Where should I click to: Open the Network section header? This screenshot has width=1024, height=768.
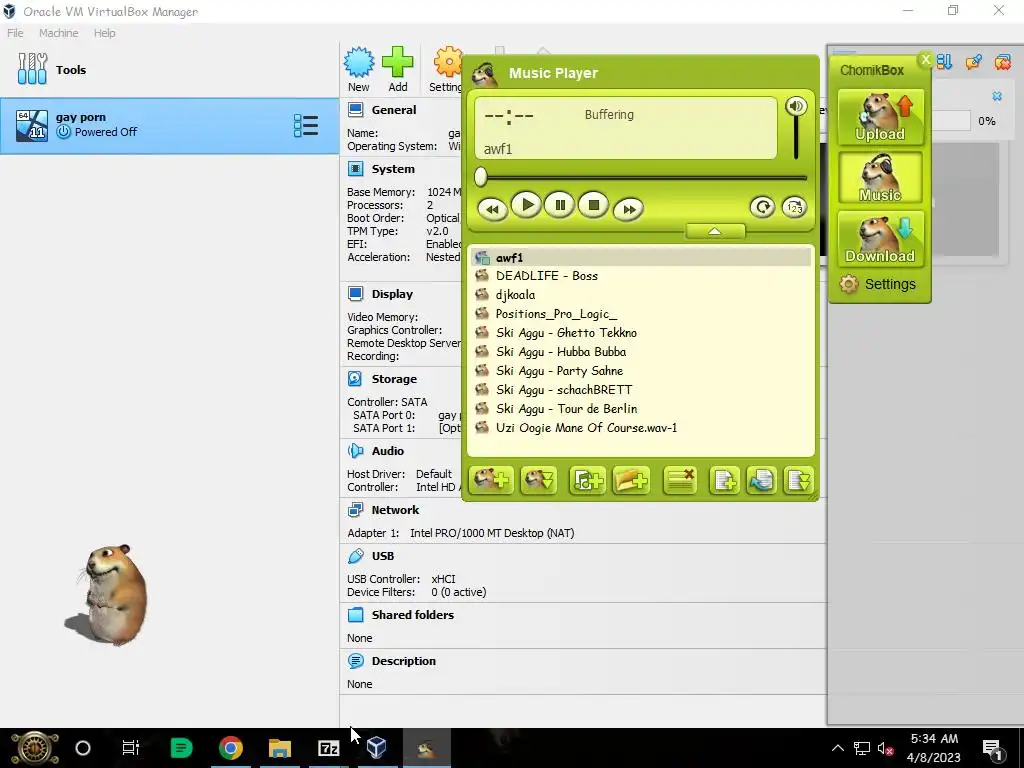click(x=395, y=509)
